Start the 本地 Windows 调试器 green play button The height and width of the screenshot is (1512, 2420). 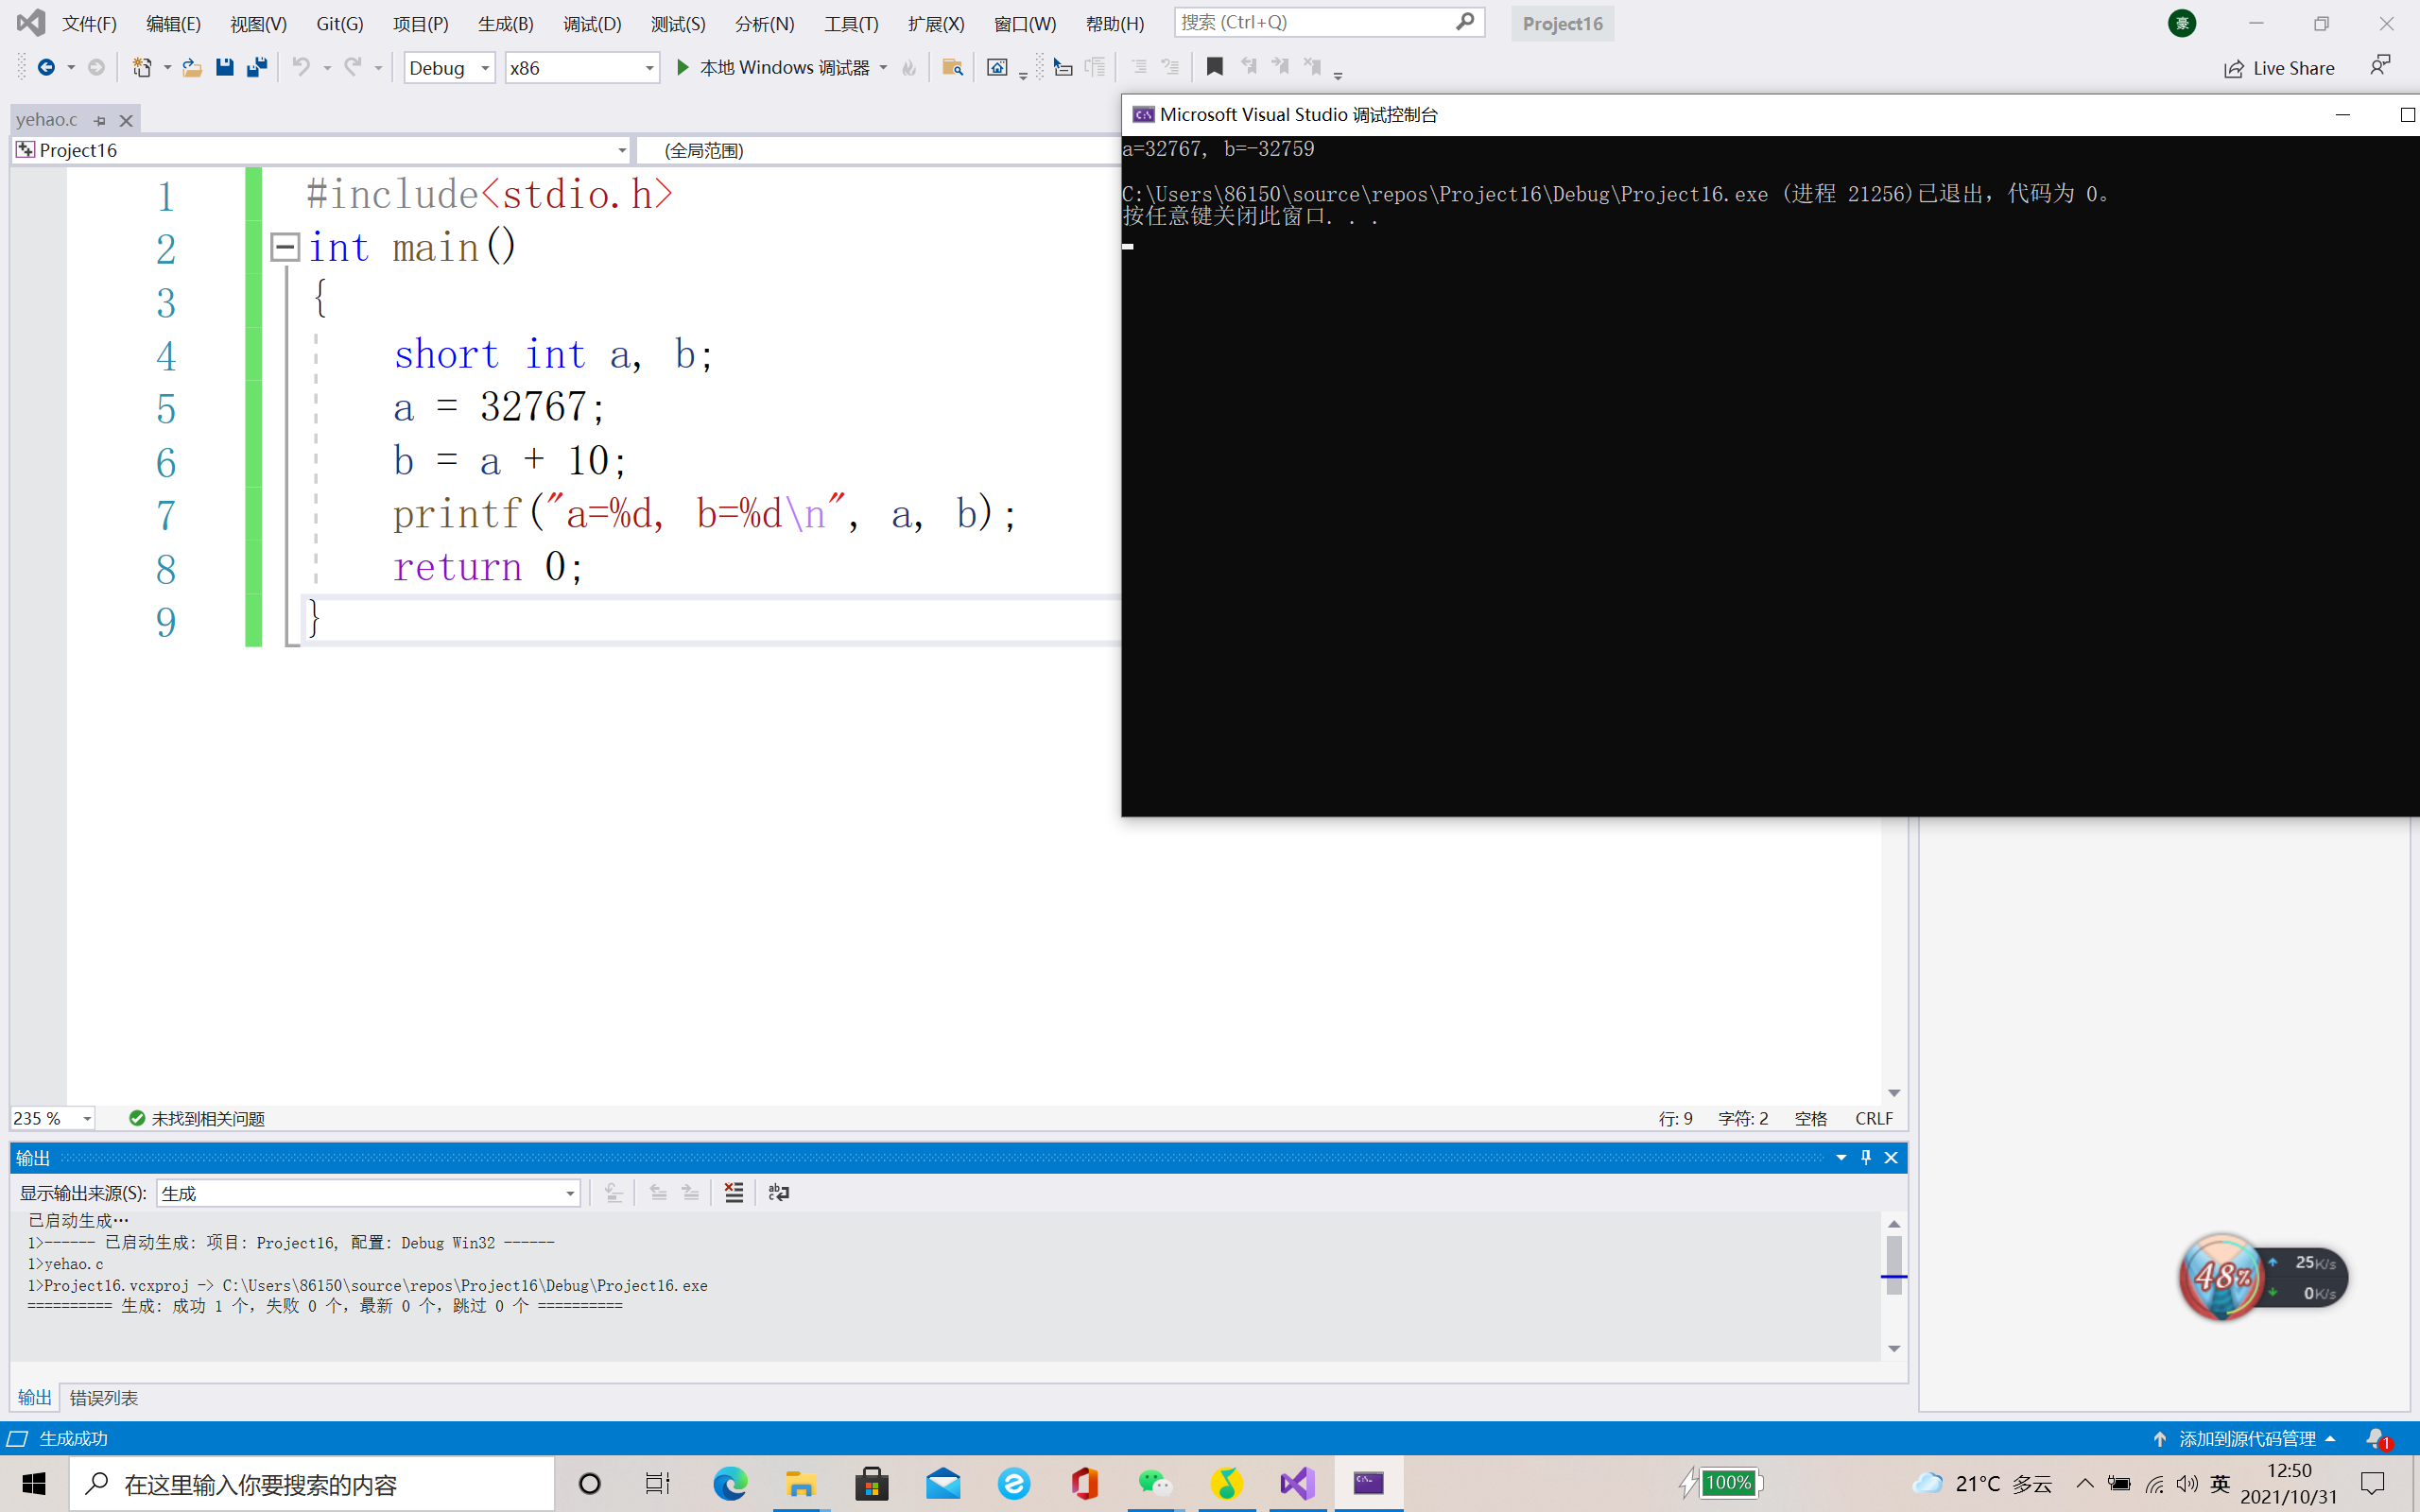683,67
